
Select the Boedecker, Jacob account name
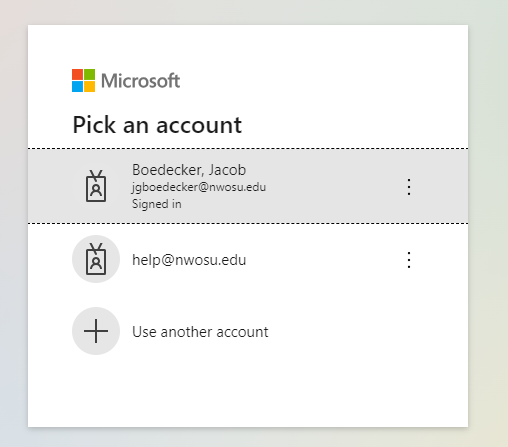(189, 170)
